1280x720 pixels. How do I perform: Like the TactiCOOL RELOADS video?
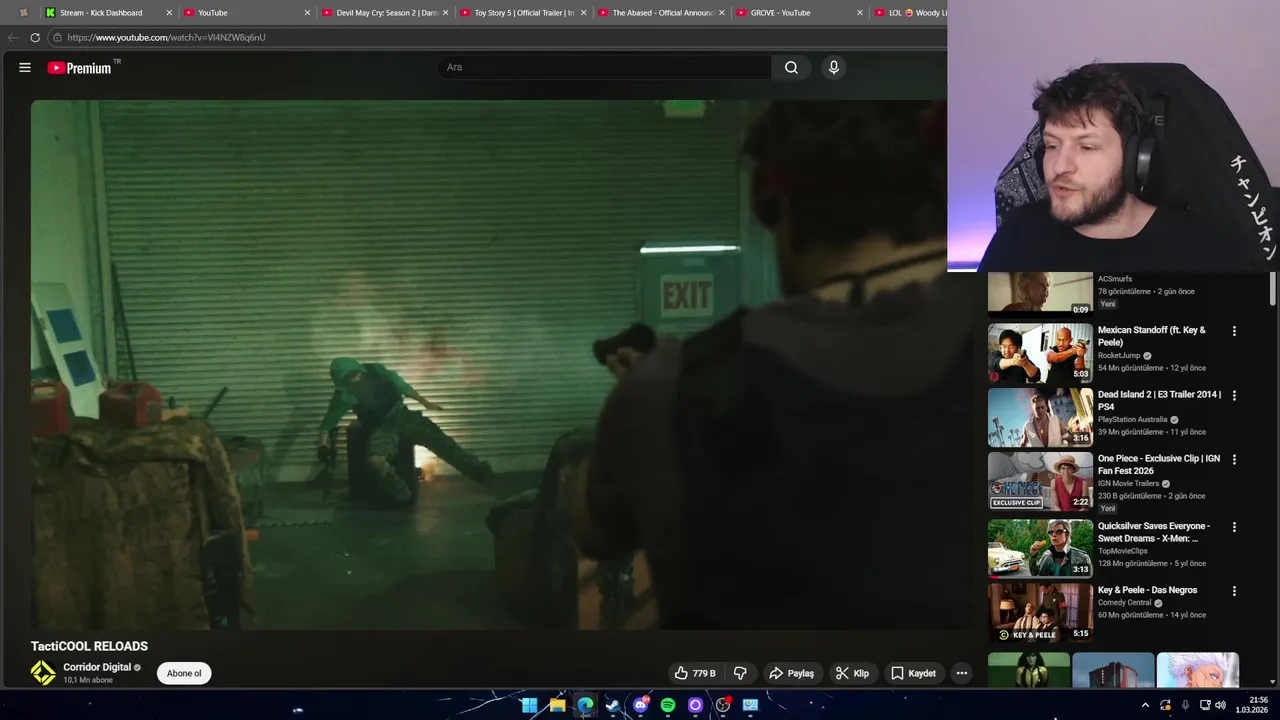coord(694,673)
